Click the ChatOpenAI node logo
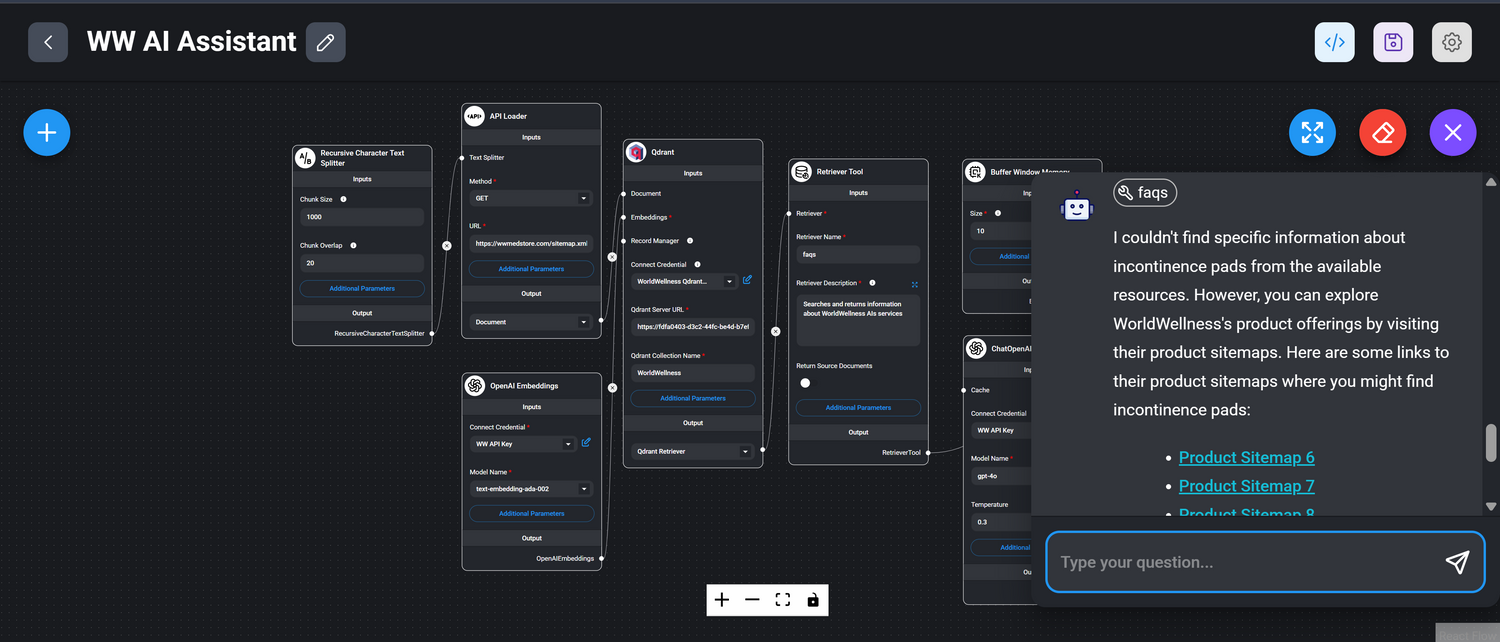This screenshot has width=1500, height=642. click(976, 349)
